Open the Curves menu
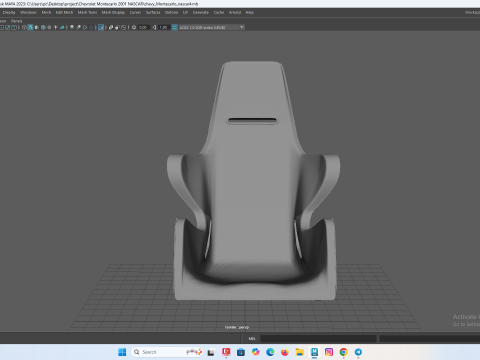Screen dimensions: 480x360 click(135, 12)
